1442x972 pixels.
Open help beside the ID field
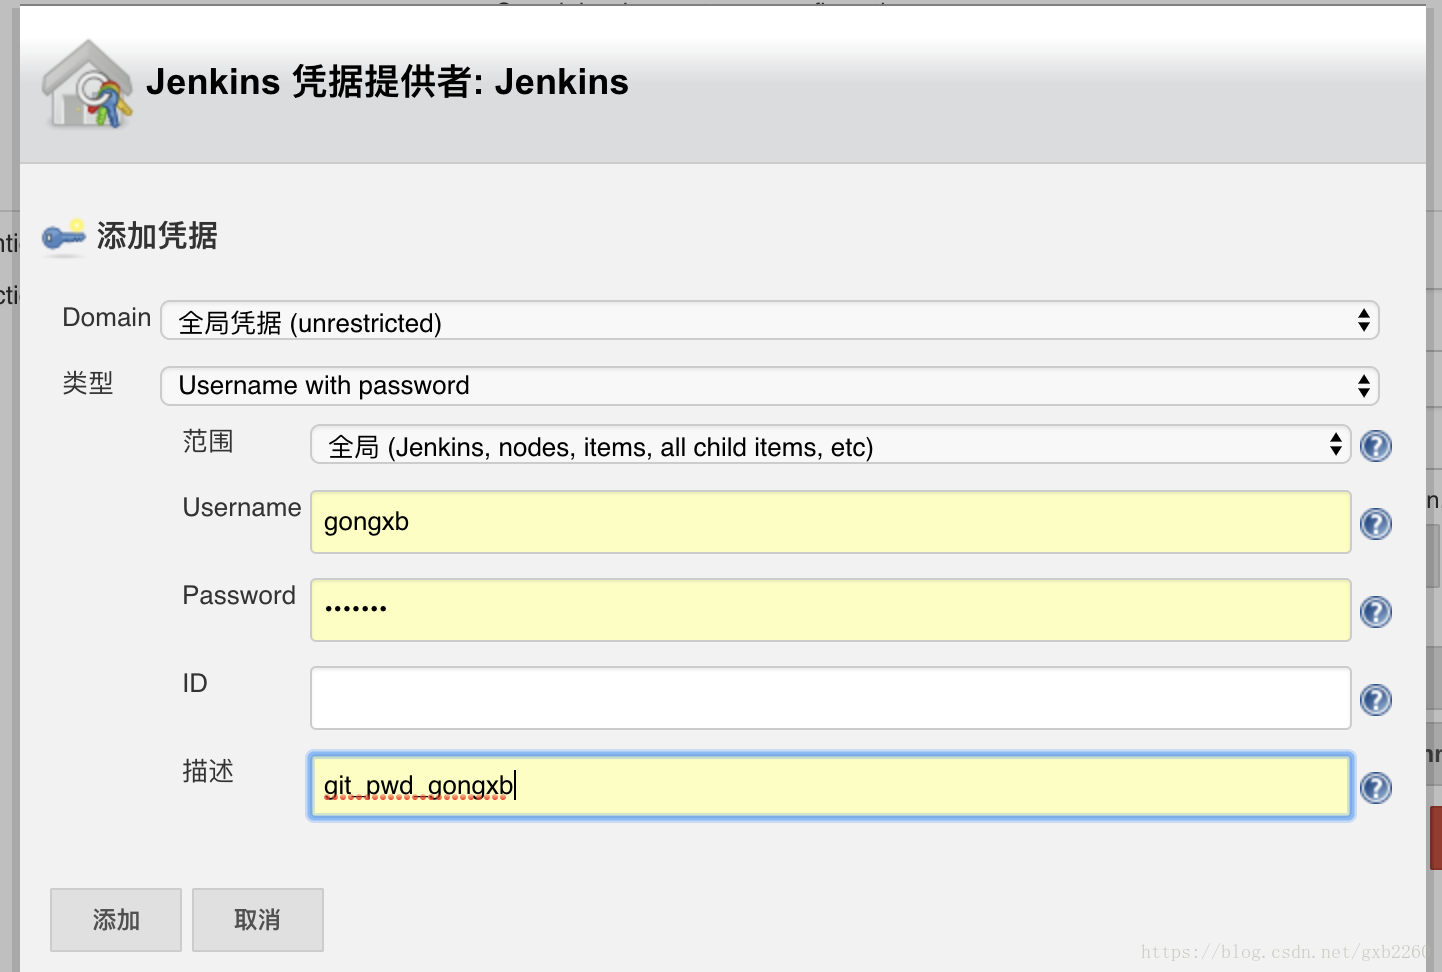(x=1375, y=700)
